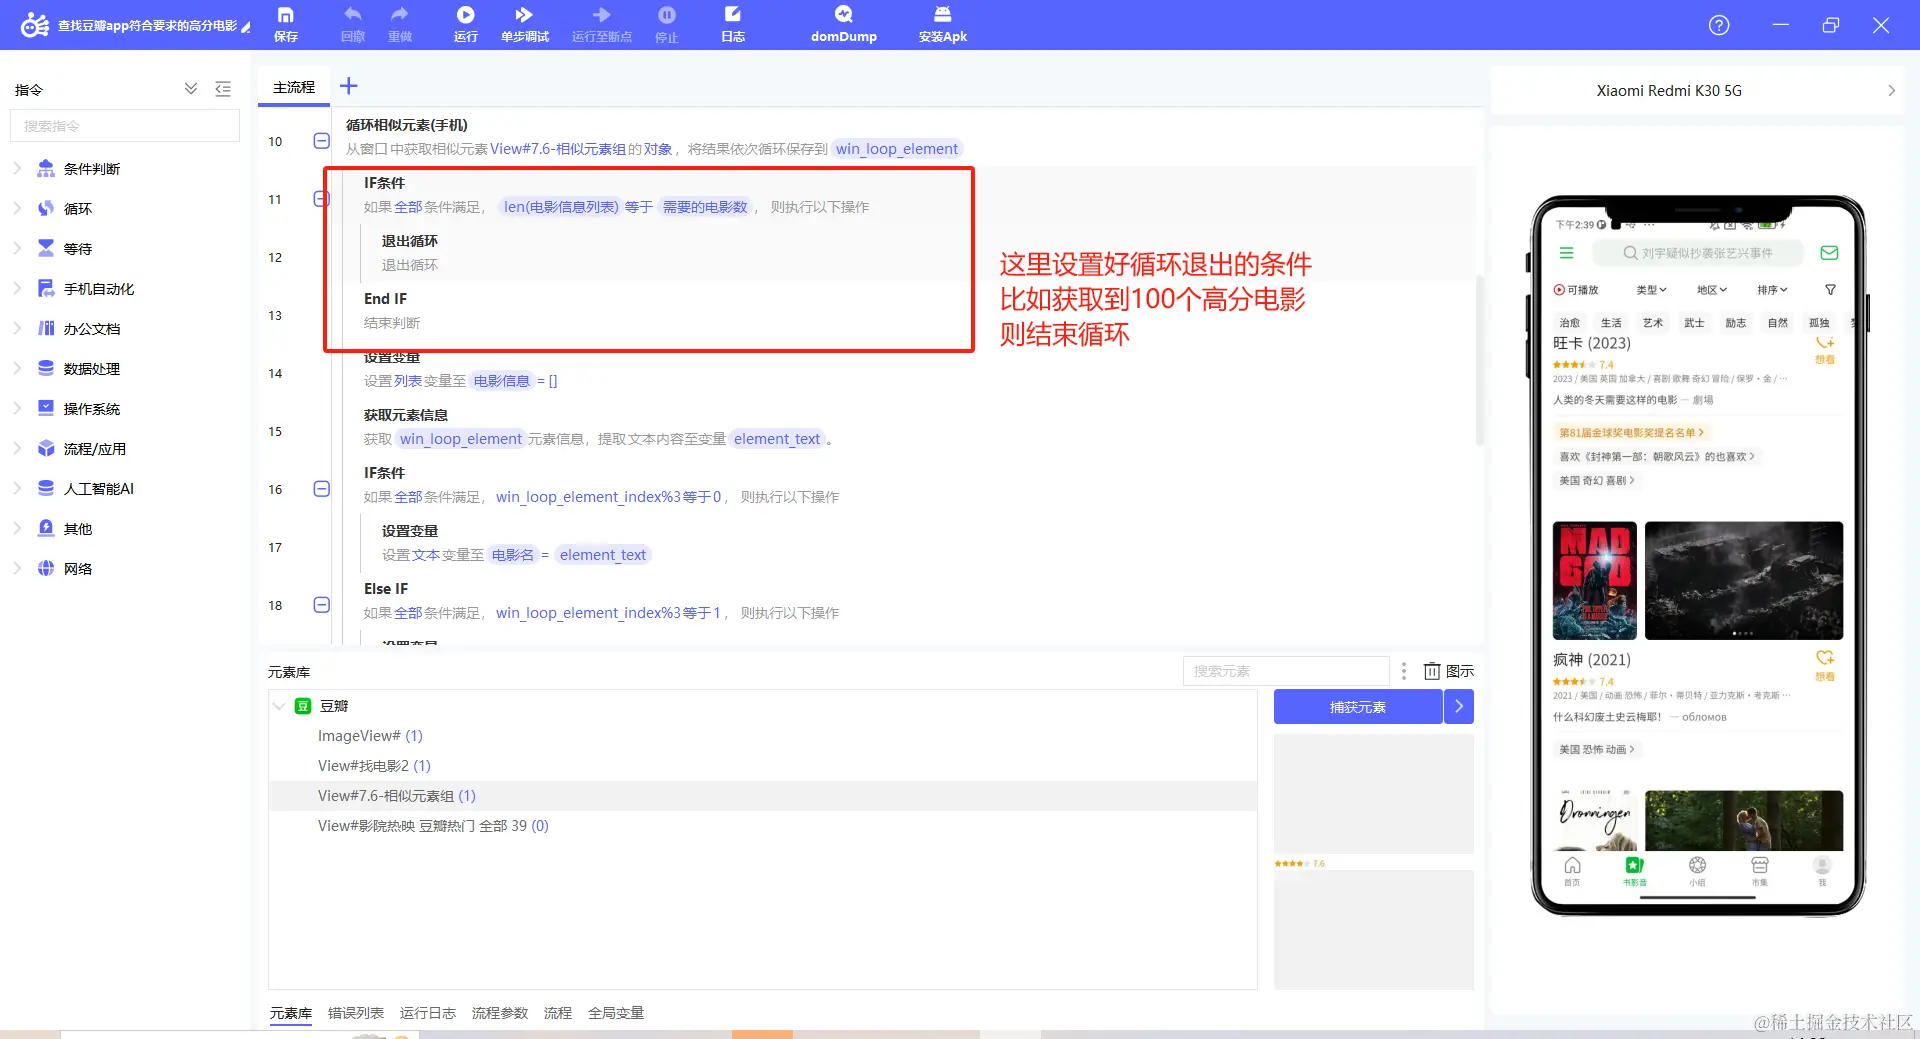The image size is (1920, 1039).
Task: Toggle command panel indent icon
Action: (x=223, y=89)
